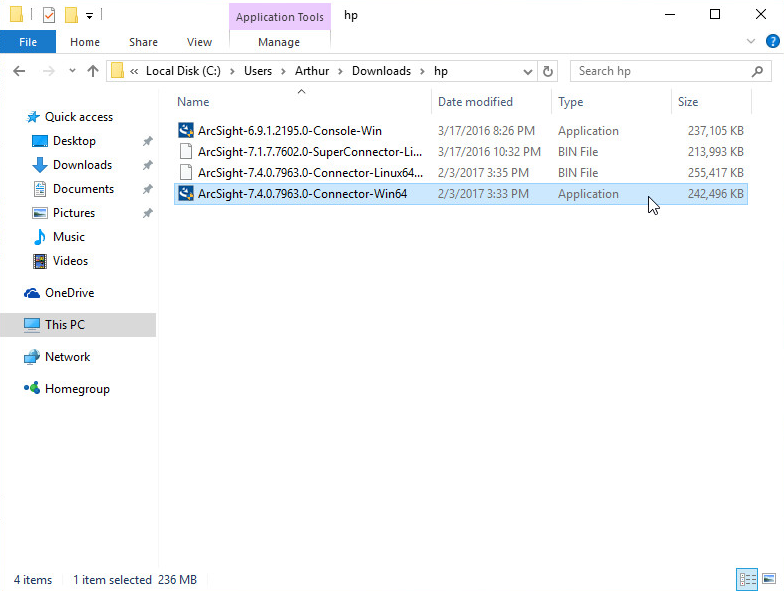784x591 pixels.
Task: Click the Up directory arrow icon
Action: (93, 71)
